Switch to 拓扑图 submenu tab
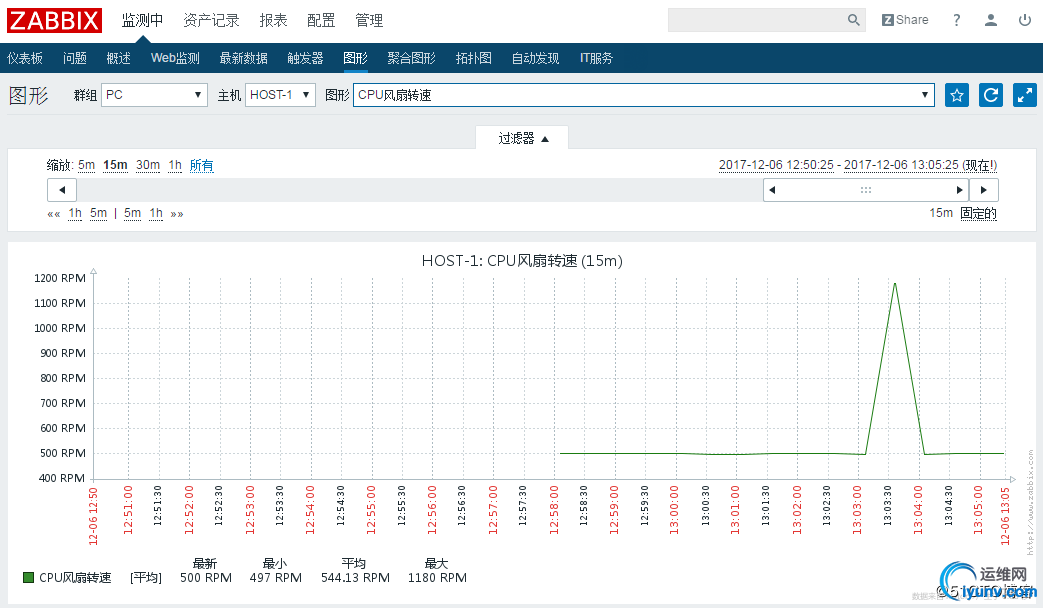The height and width of the screenshot is (608, 1043). click(474, 58)
